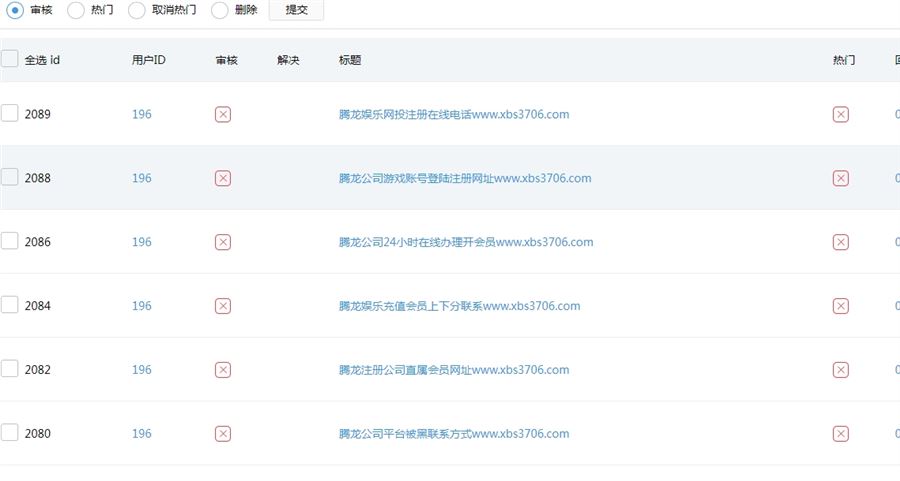Click the 热门 X icon in row 2080
The height and width of the screenshot is (481, 900).
point(840,434)
